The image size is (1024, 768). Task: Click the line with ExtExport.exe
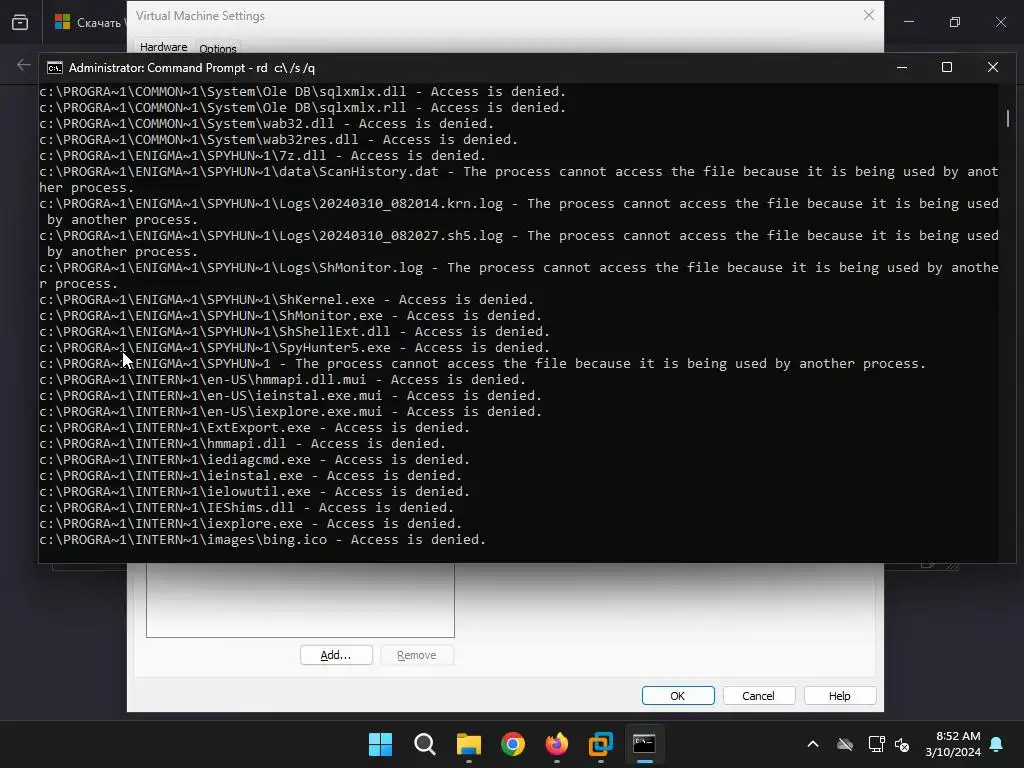255,427
